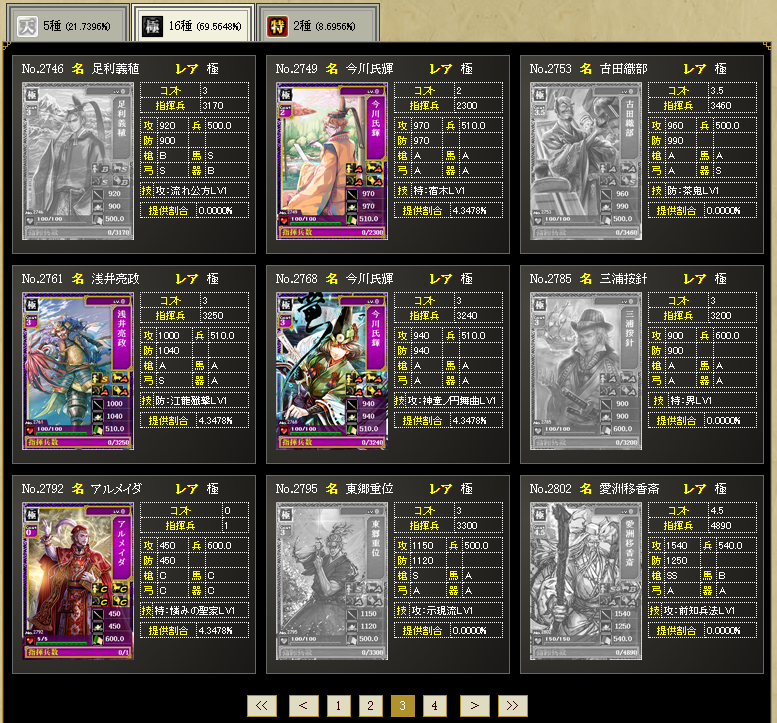Go to page 1

[338, 706]
